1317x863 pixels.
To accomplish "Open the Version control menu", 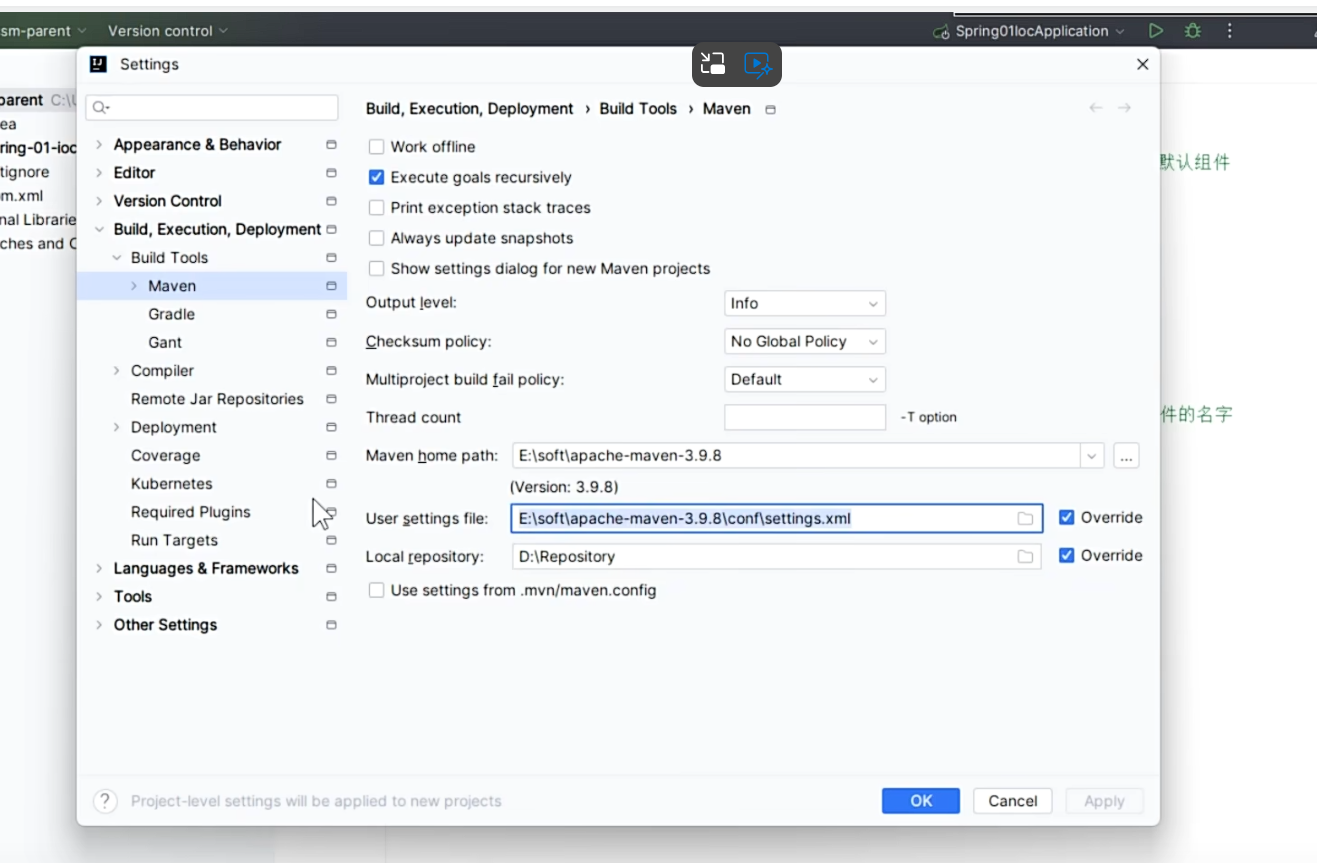I will [167, 31].
